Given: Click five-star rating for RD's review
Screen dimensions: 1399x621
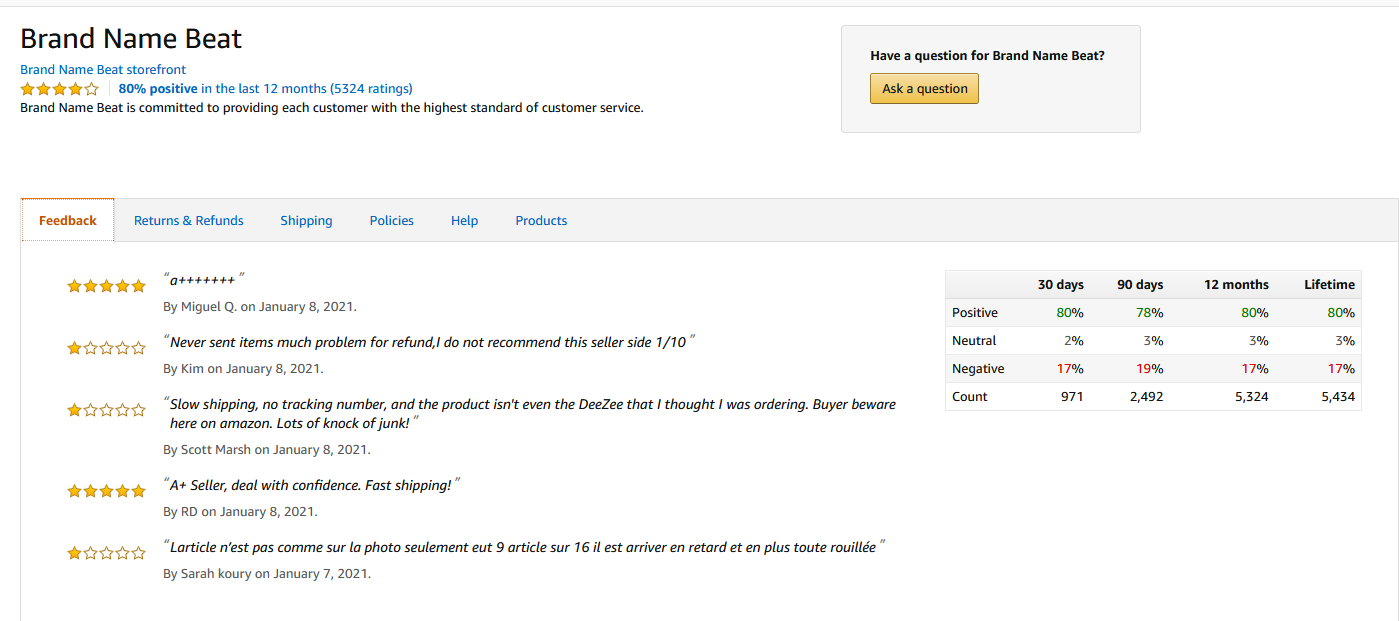Looking at the screenshot, I should tap(106, 491).
